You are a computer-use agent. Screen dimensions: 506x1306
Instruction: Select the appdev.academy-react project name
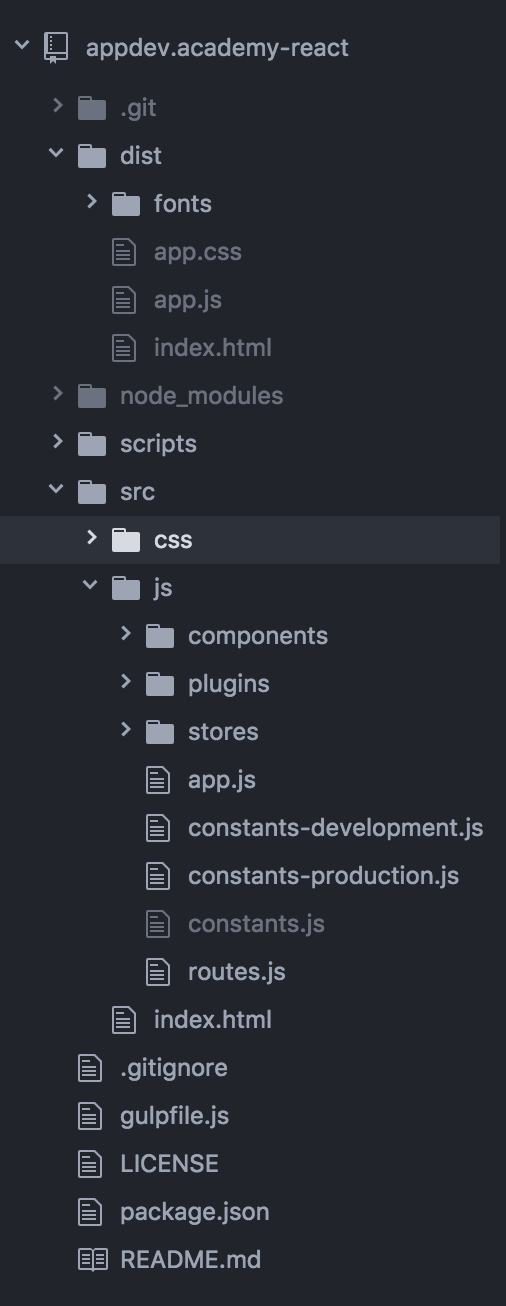pos(218,48)
